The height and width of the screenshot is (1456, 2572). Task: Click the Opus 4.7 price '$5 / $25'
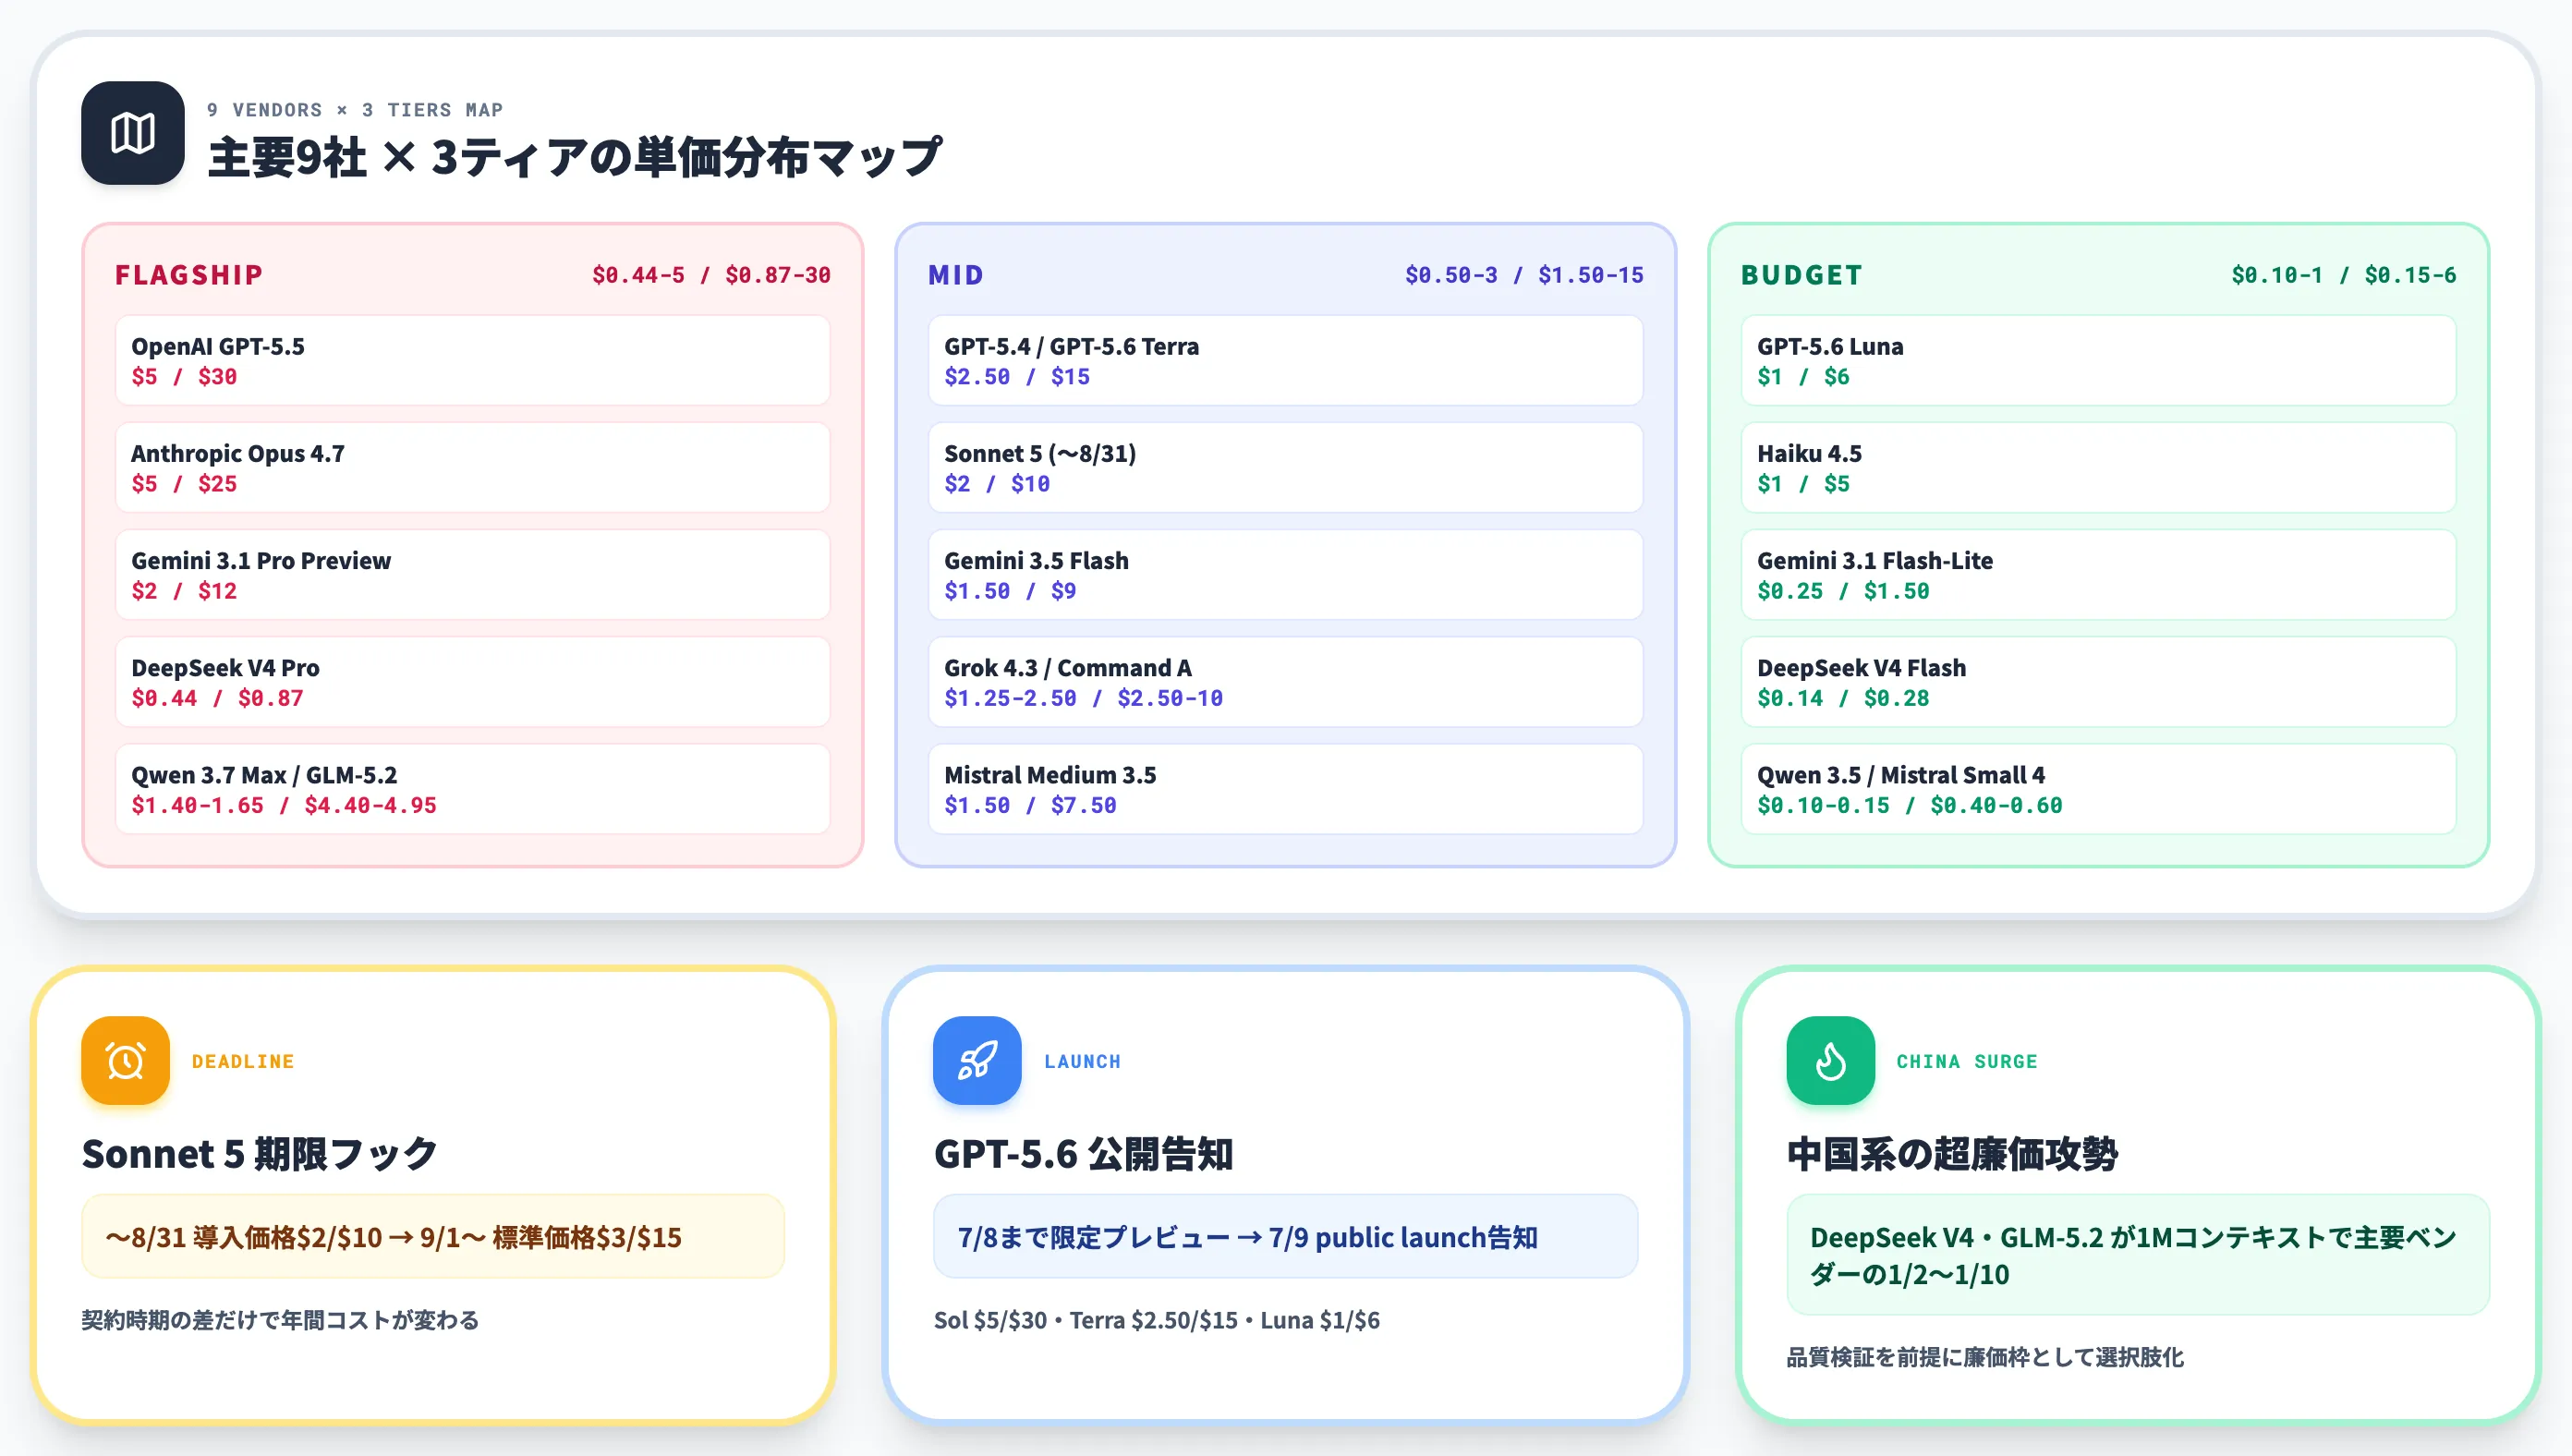pyautogui.click(x=184, y=484)
